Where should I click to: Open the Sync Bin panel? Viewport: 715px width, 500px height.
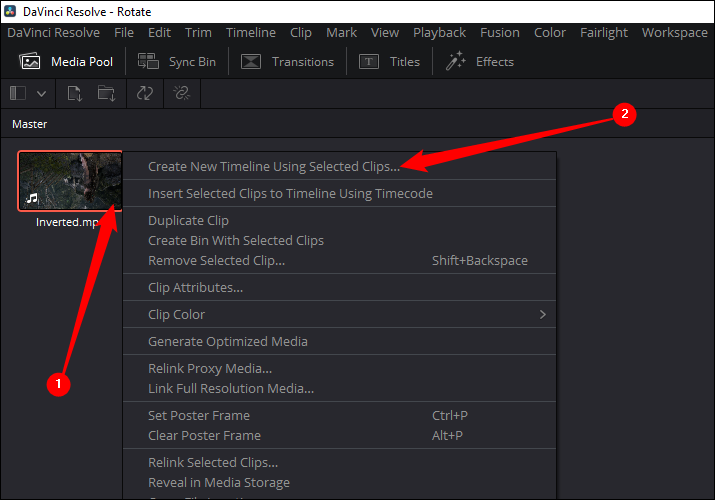point(178,62)
